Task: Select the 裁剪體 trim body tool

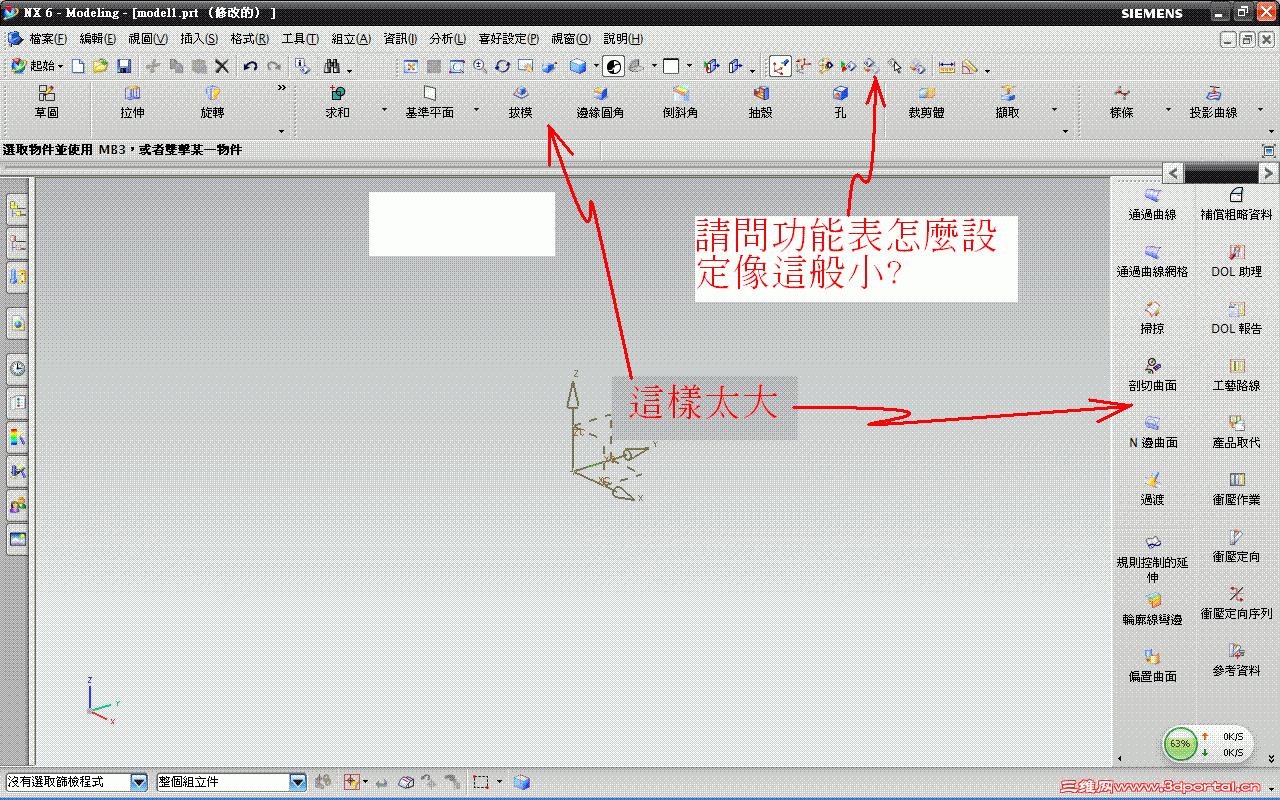Action: click(926, 102)
